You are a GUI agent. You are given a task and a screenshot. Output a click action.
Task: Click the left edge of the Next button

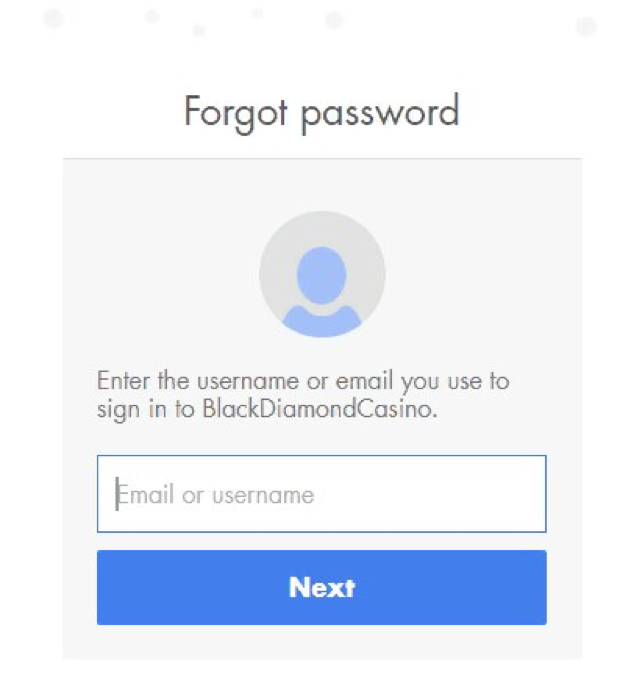pyautogui.click(x=115, y=587)
